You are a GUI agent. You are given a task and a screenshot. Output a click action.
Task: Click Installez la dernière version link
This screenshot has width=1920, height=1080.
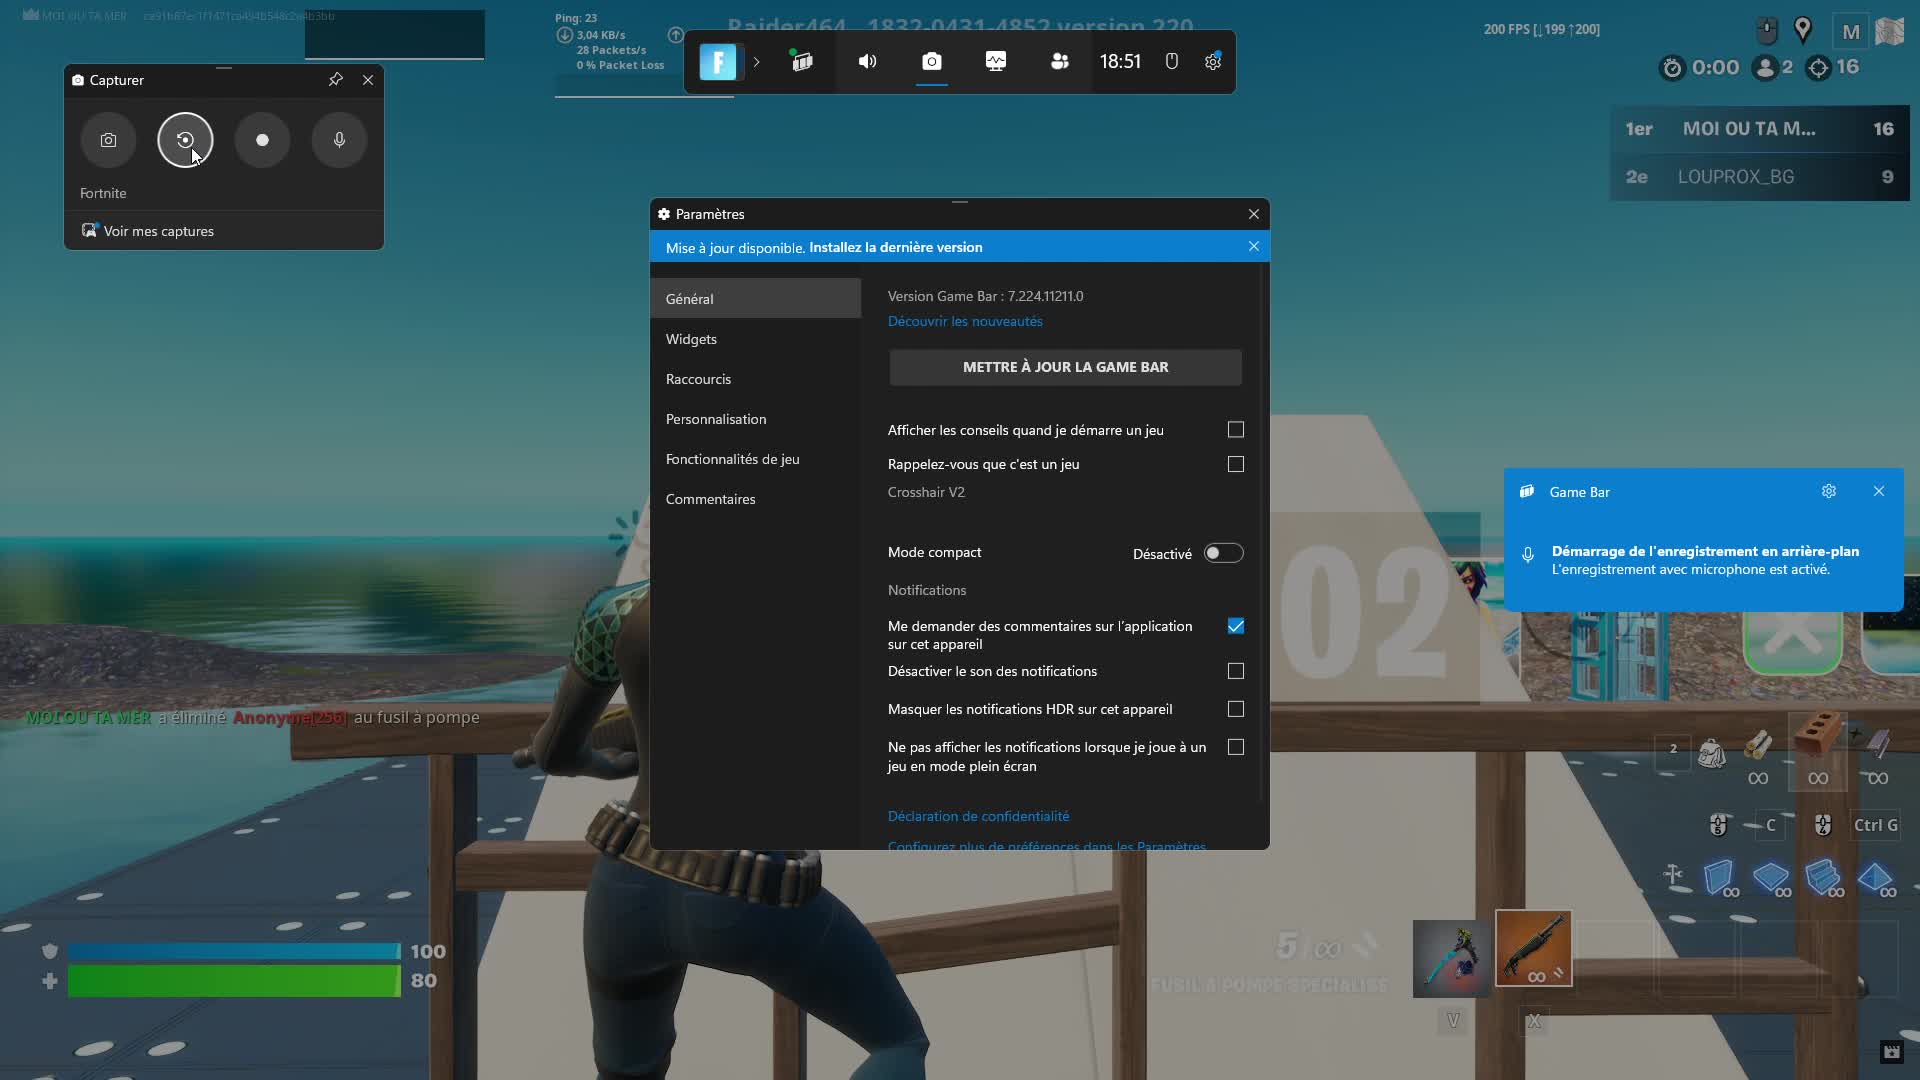pos(895,247)
